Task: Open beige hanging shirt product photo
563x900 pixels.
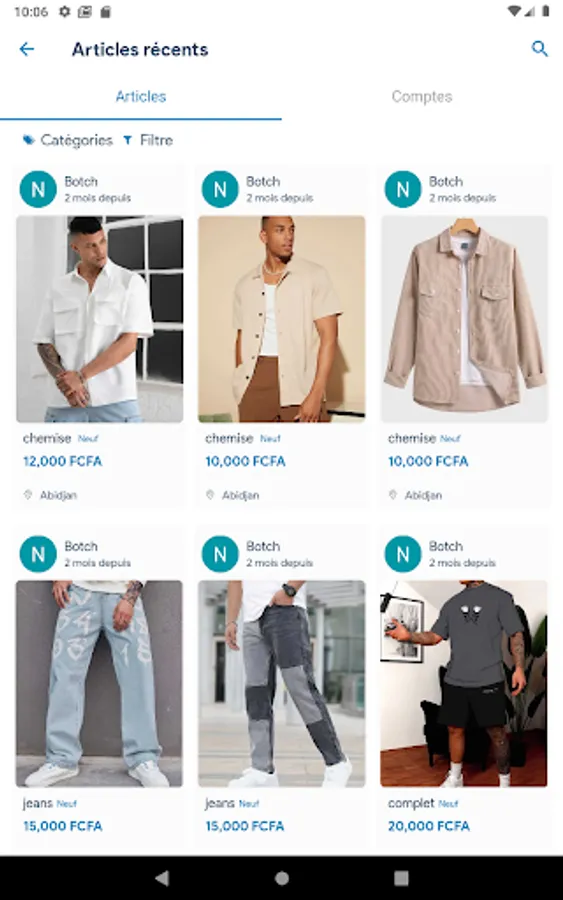Action: [464, 319]
